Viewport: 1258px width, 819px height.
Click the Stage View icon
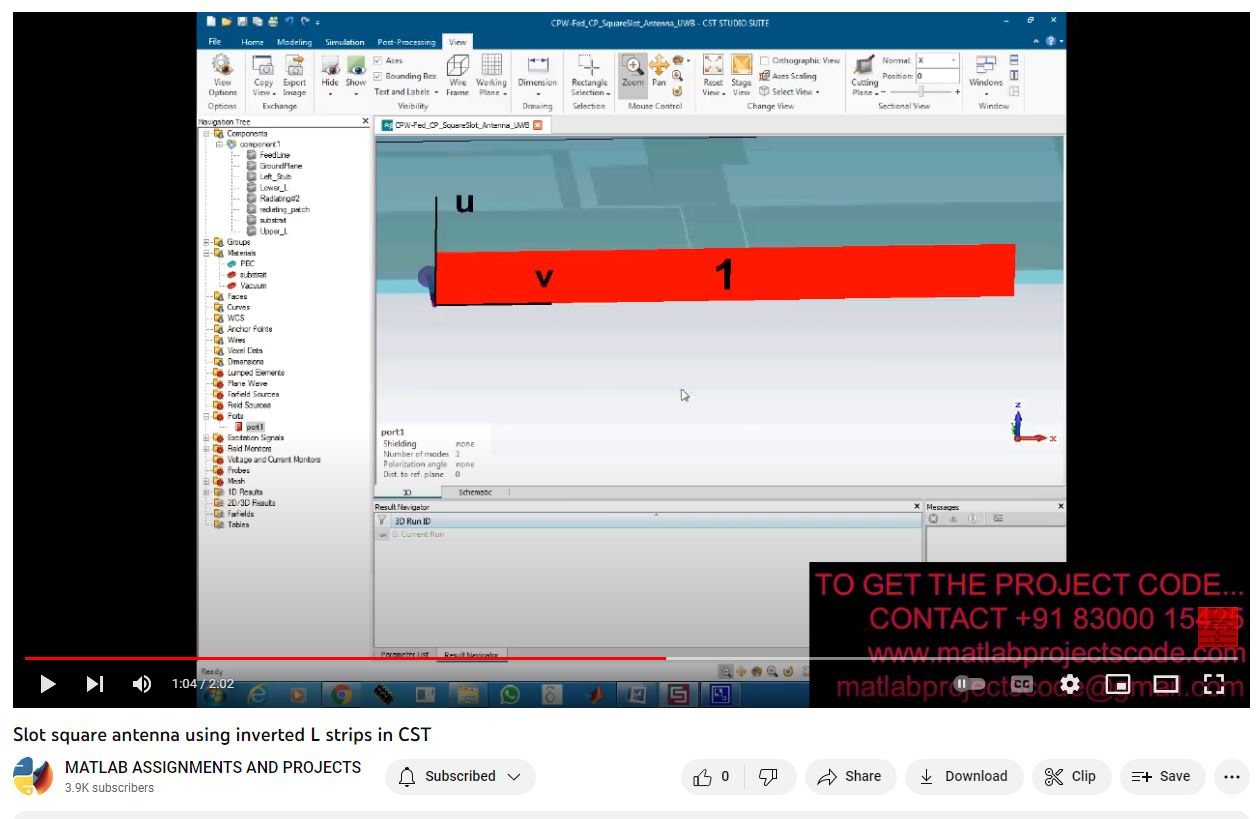coord(741,72)
